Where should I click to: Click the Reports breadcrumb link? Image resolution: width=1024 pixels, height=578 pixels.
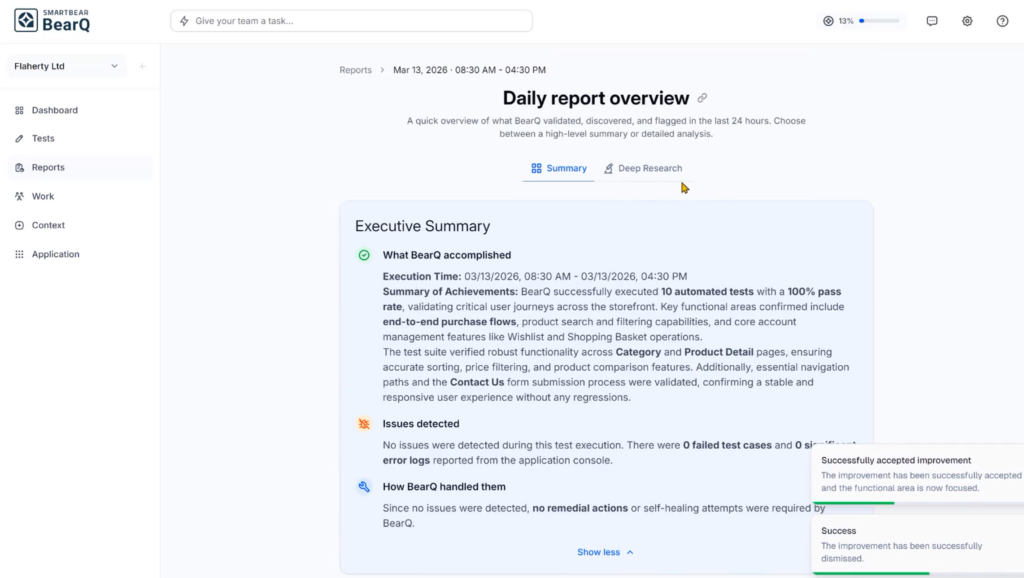pyautogui.click(x=355, y=70)
